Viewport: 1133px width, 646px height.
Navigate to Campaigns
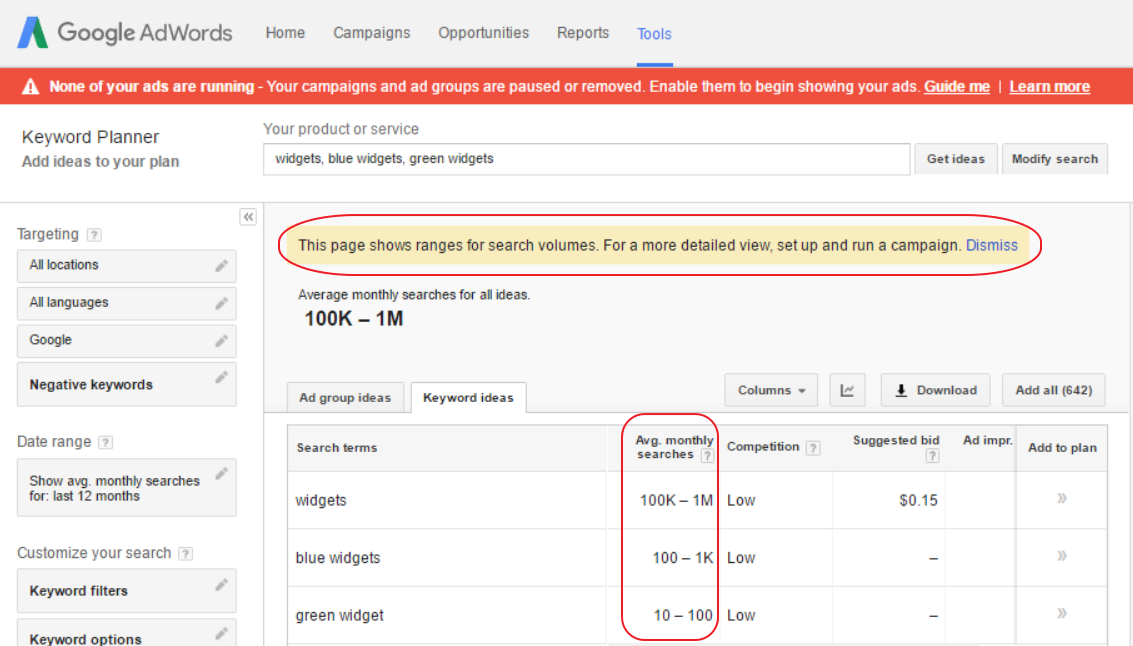372,33
